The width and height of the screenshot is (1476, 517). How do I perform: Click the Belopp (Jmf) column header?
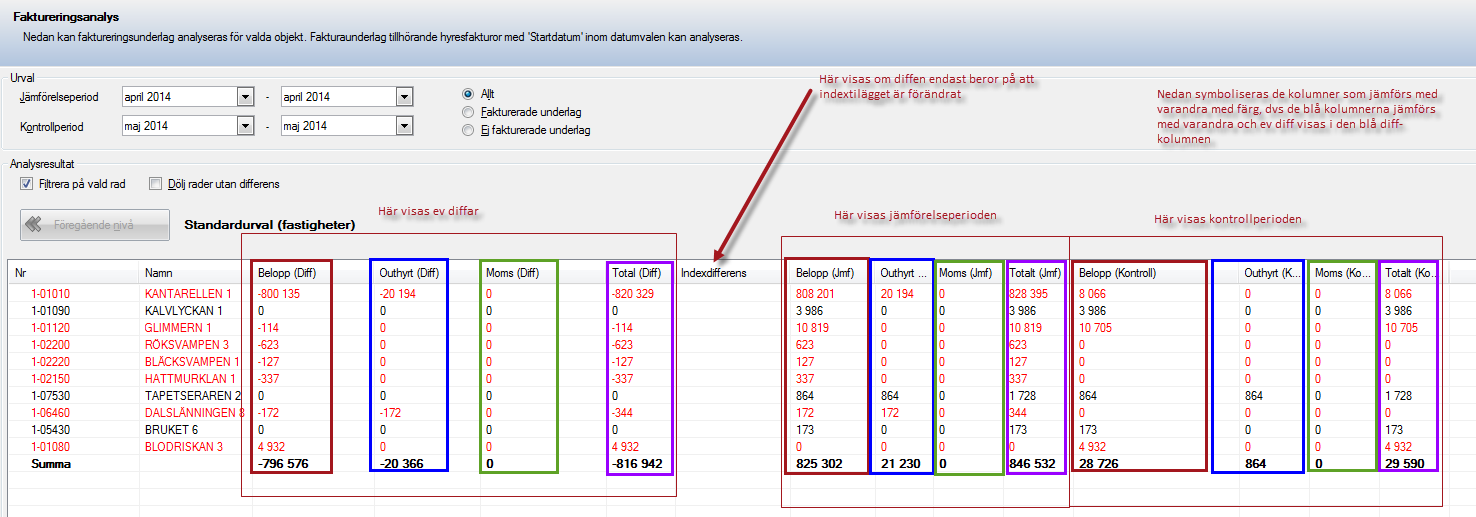826,272
